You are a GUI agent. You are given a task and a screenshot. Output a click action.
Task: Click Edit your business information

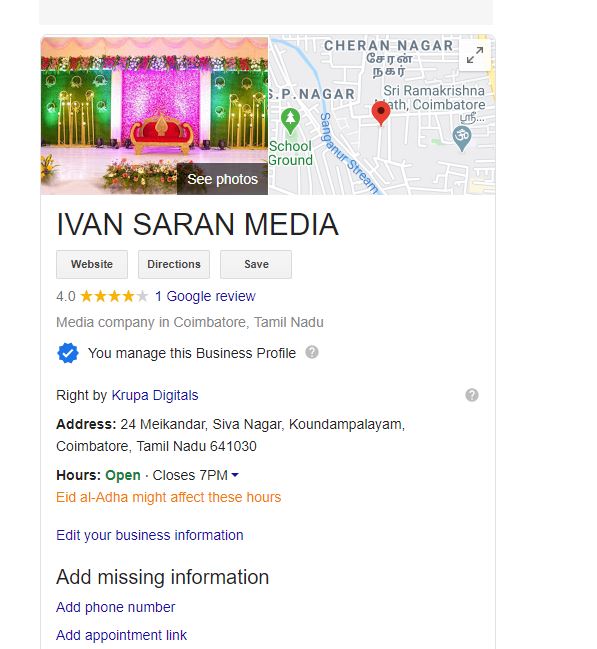150,535
